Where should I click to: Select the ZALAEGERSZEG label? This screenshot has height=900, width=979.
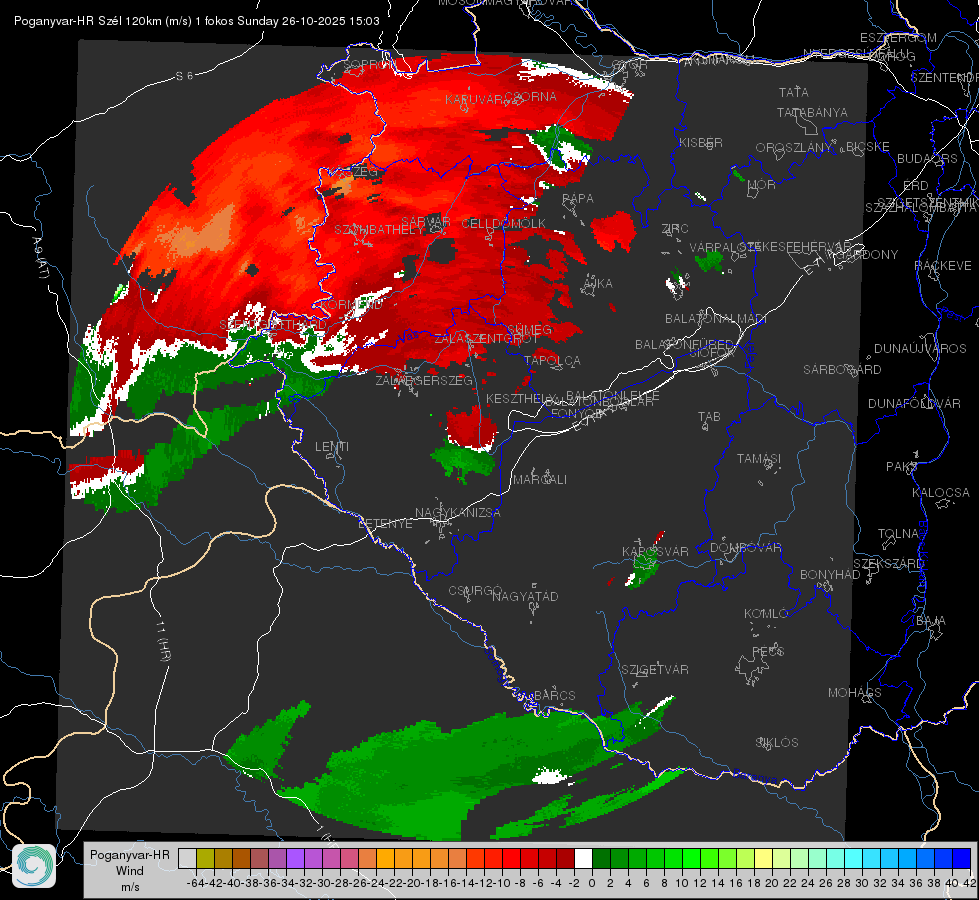[424, 380]
